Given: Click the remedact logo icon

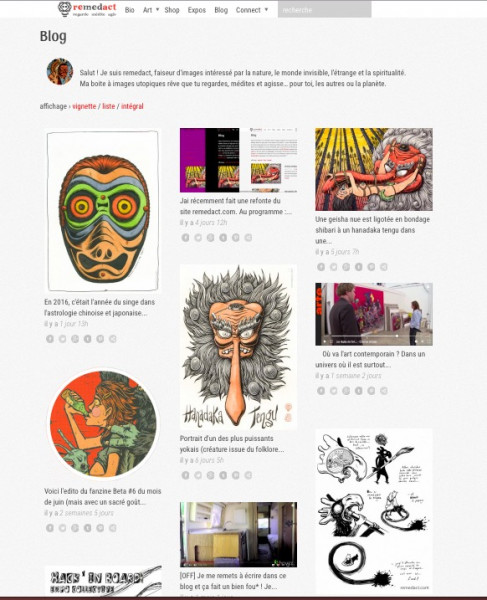Looking at the screenshot, I should [x=65, y=9].
